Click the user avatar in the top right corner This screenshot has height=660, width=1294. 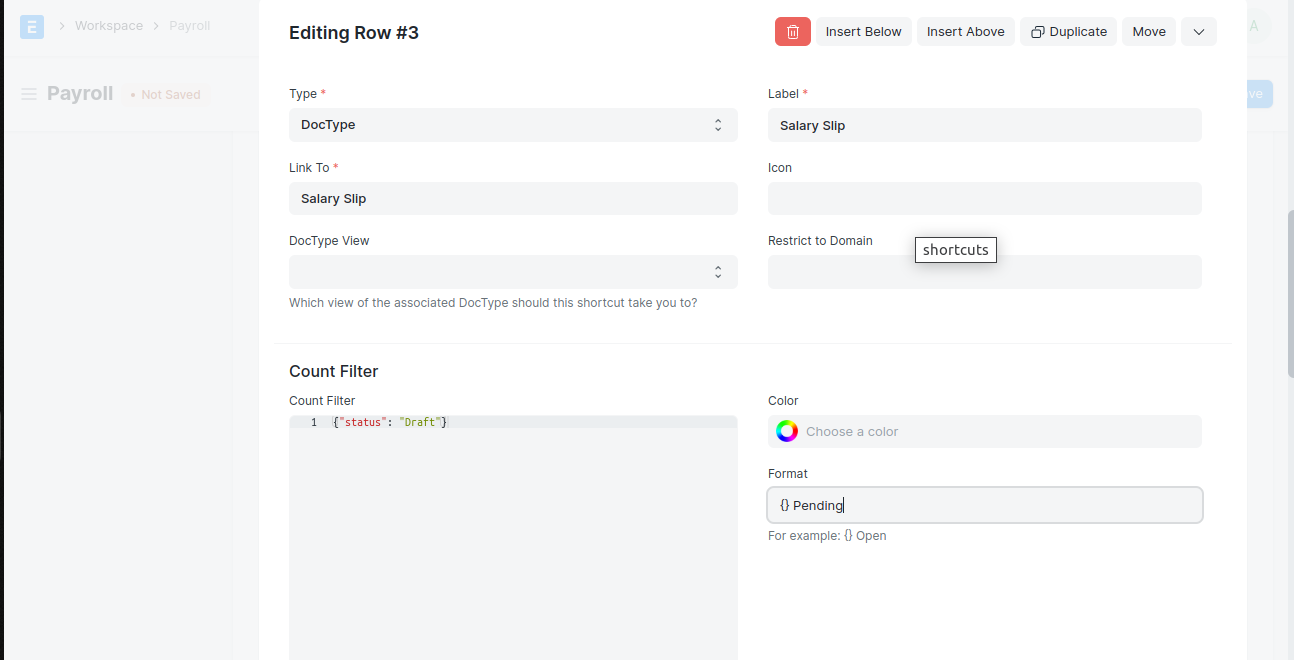pos(1253,26)
